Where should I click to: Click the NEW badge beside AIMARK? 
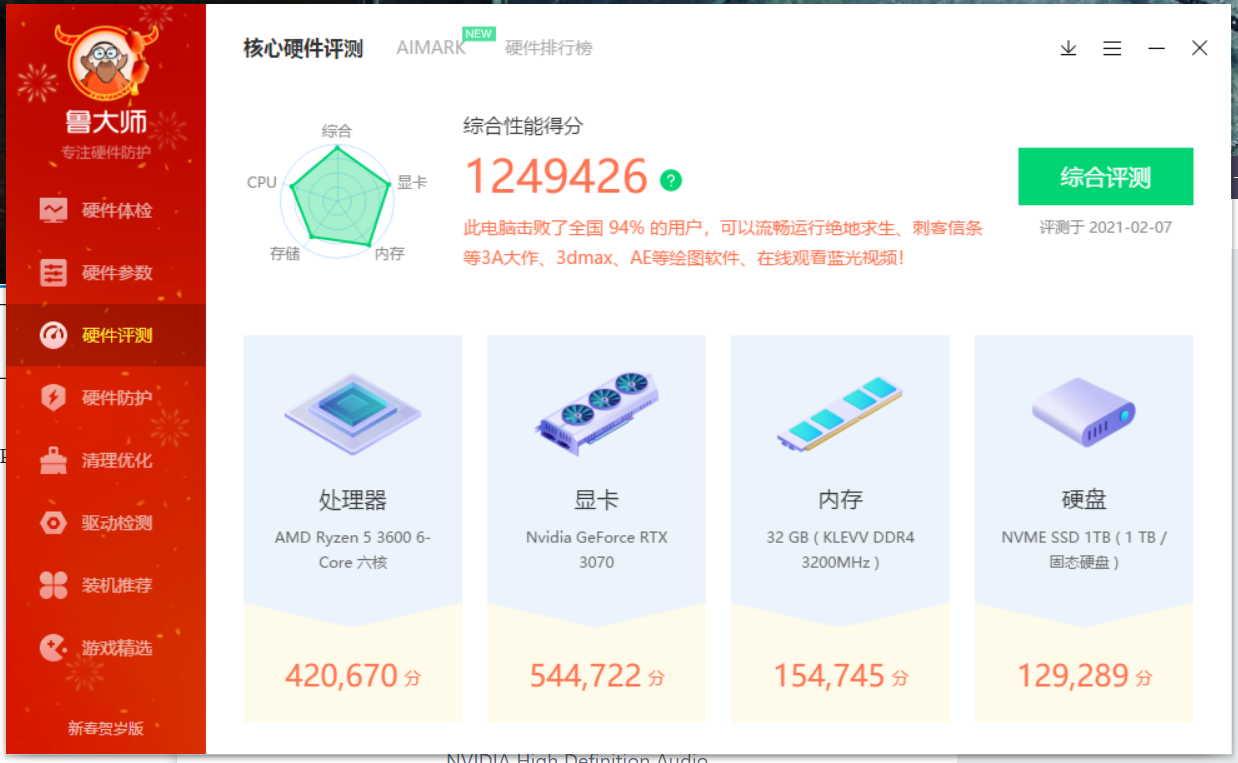479,33
